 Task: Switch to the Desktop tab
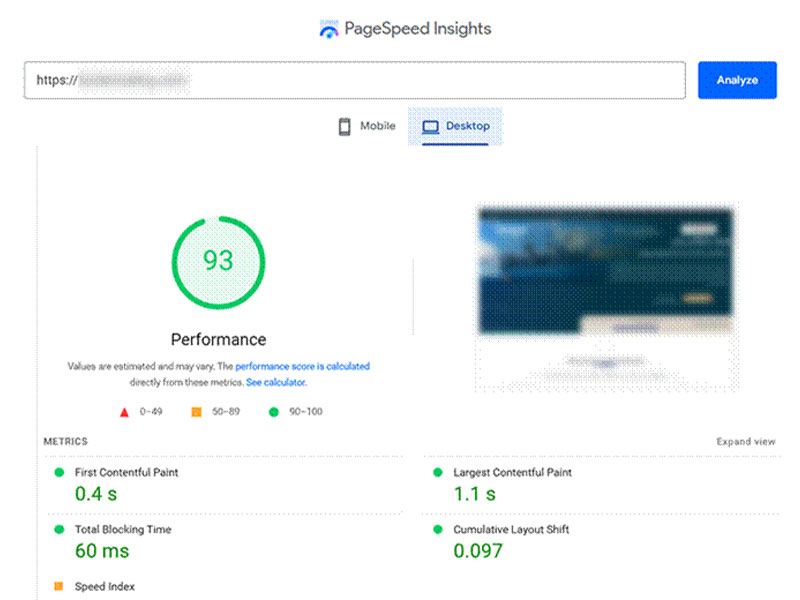tap(455, 126)
